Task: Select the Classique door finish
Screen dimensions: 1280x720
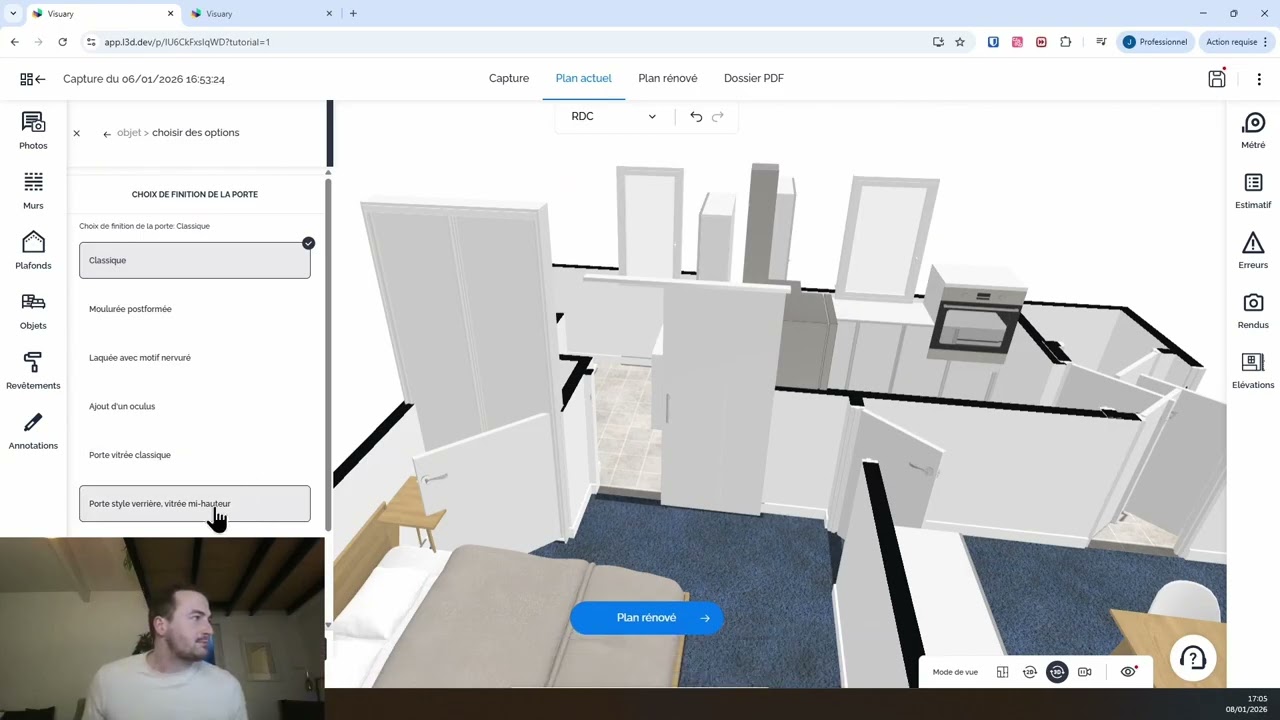Action: click(195, 260)
